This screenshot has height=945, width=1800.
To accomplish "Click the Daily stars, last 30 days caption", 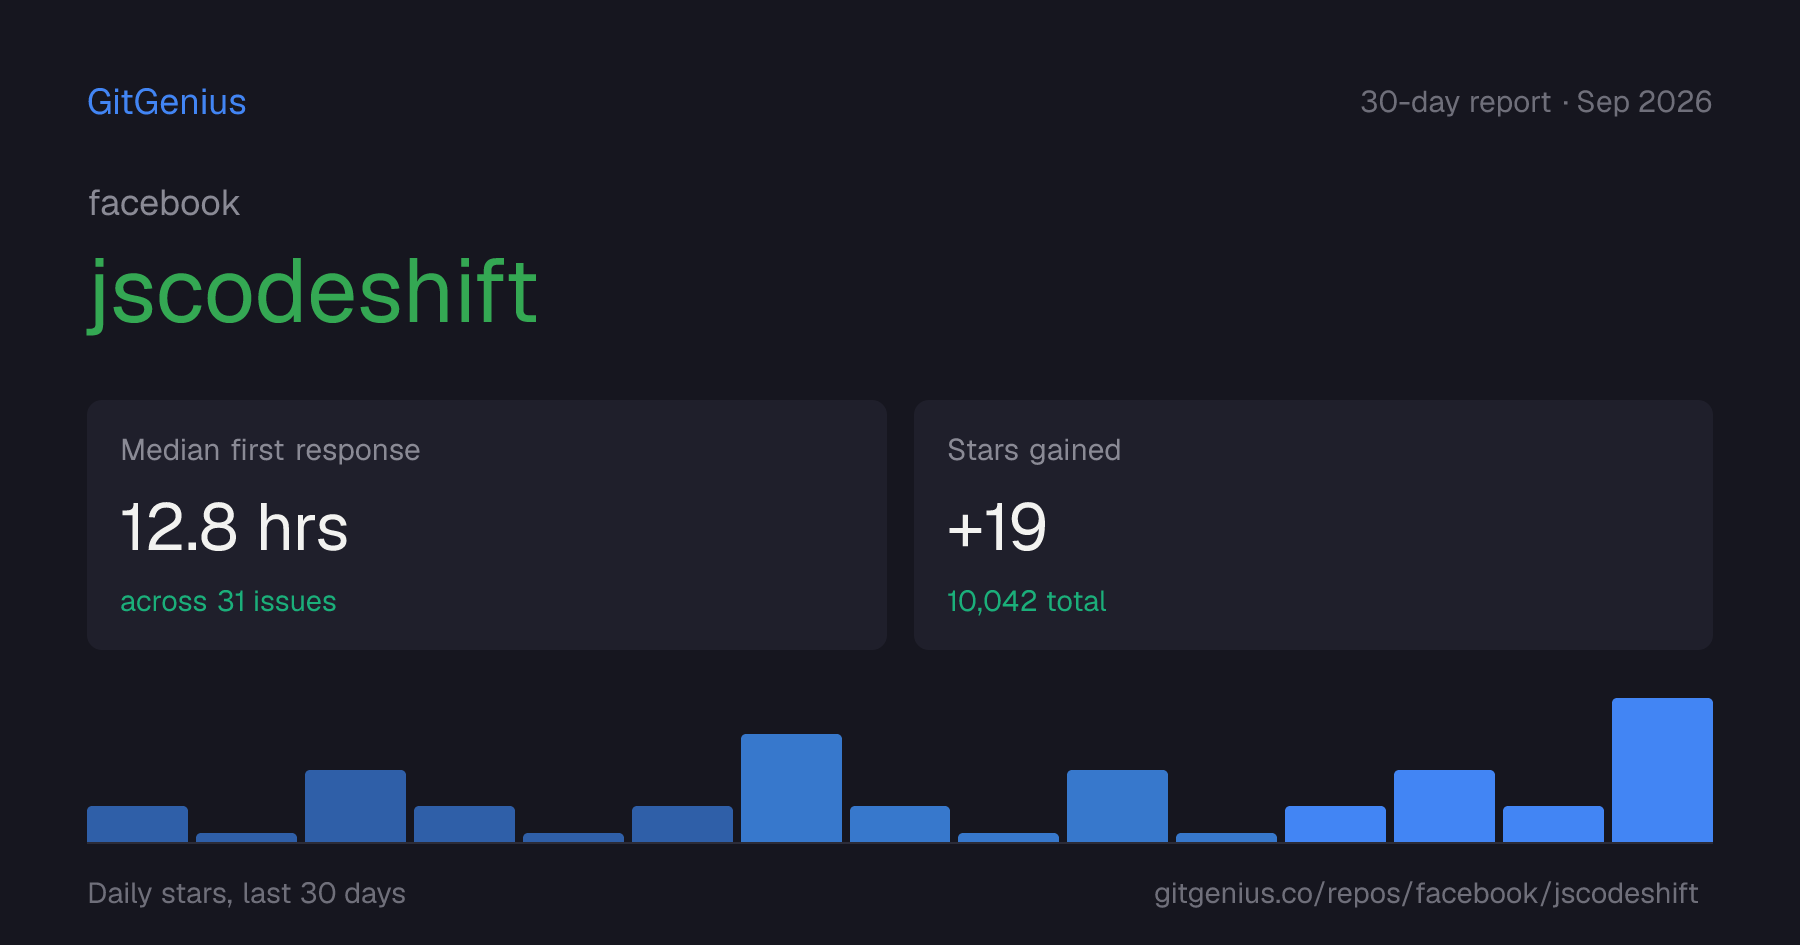I will pos(247,893).
